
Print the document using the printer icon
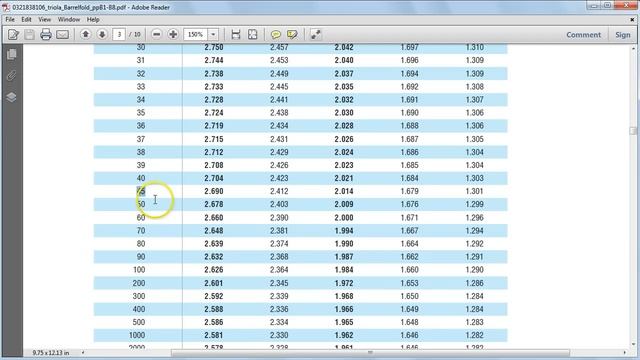tap(46, 35)
